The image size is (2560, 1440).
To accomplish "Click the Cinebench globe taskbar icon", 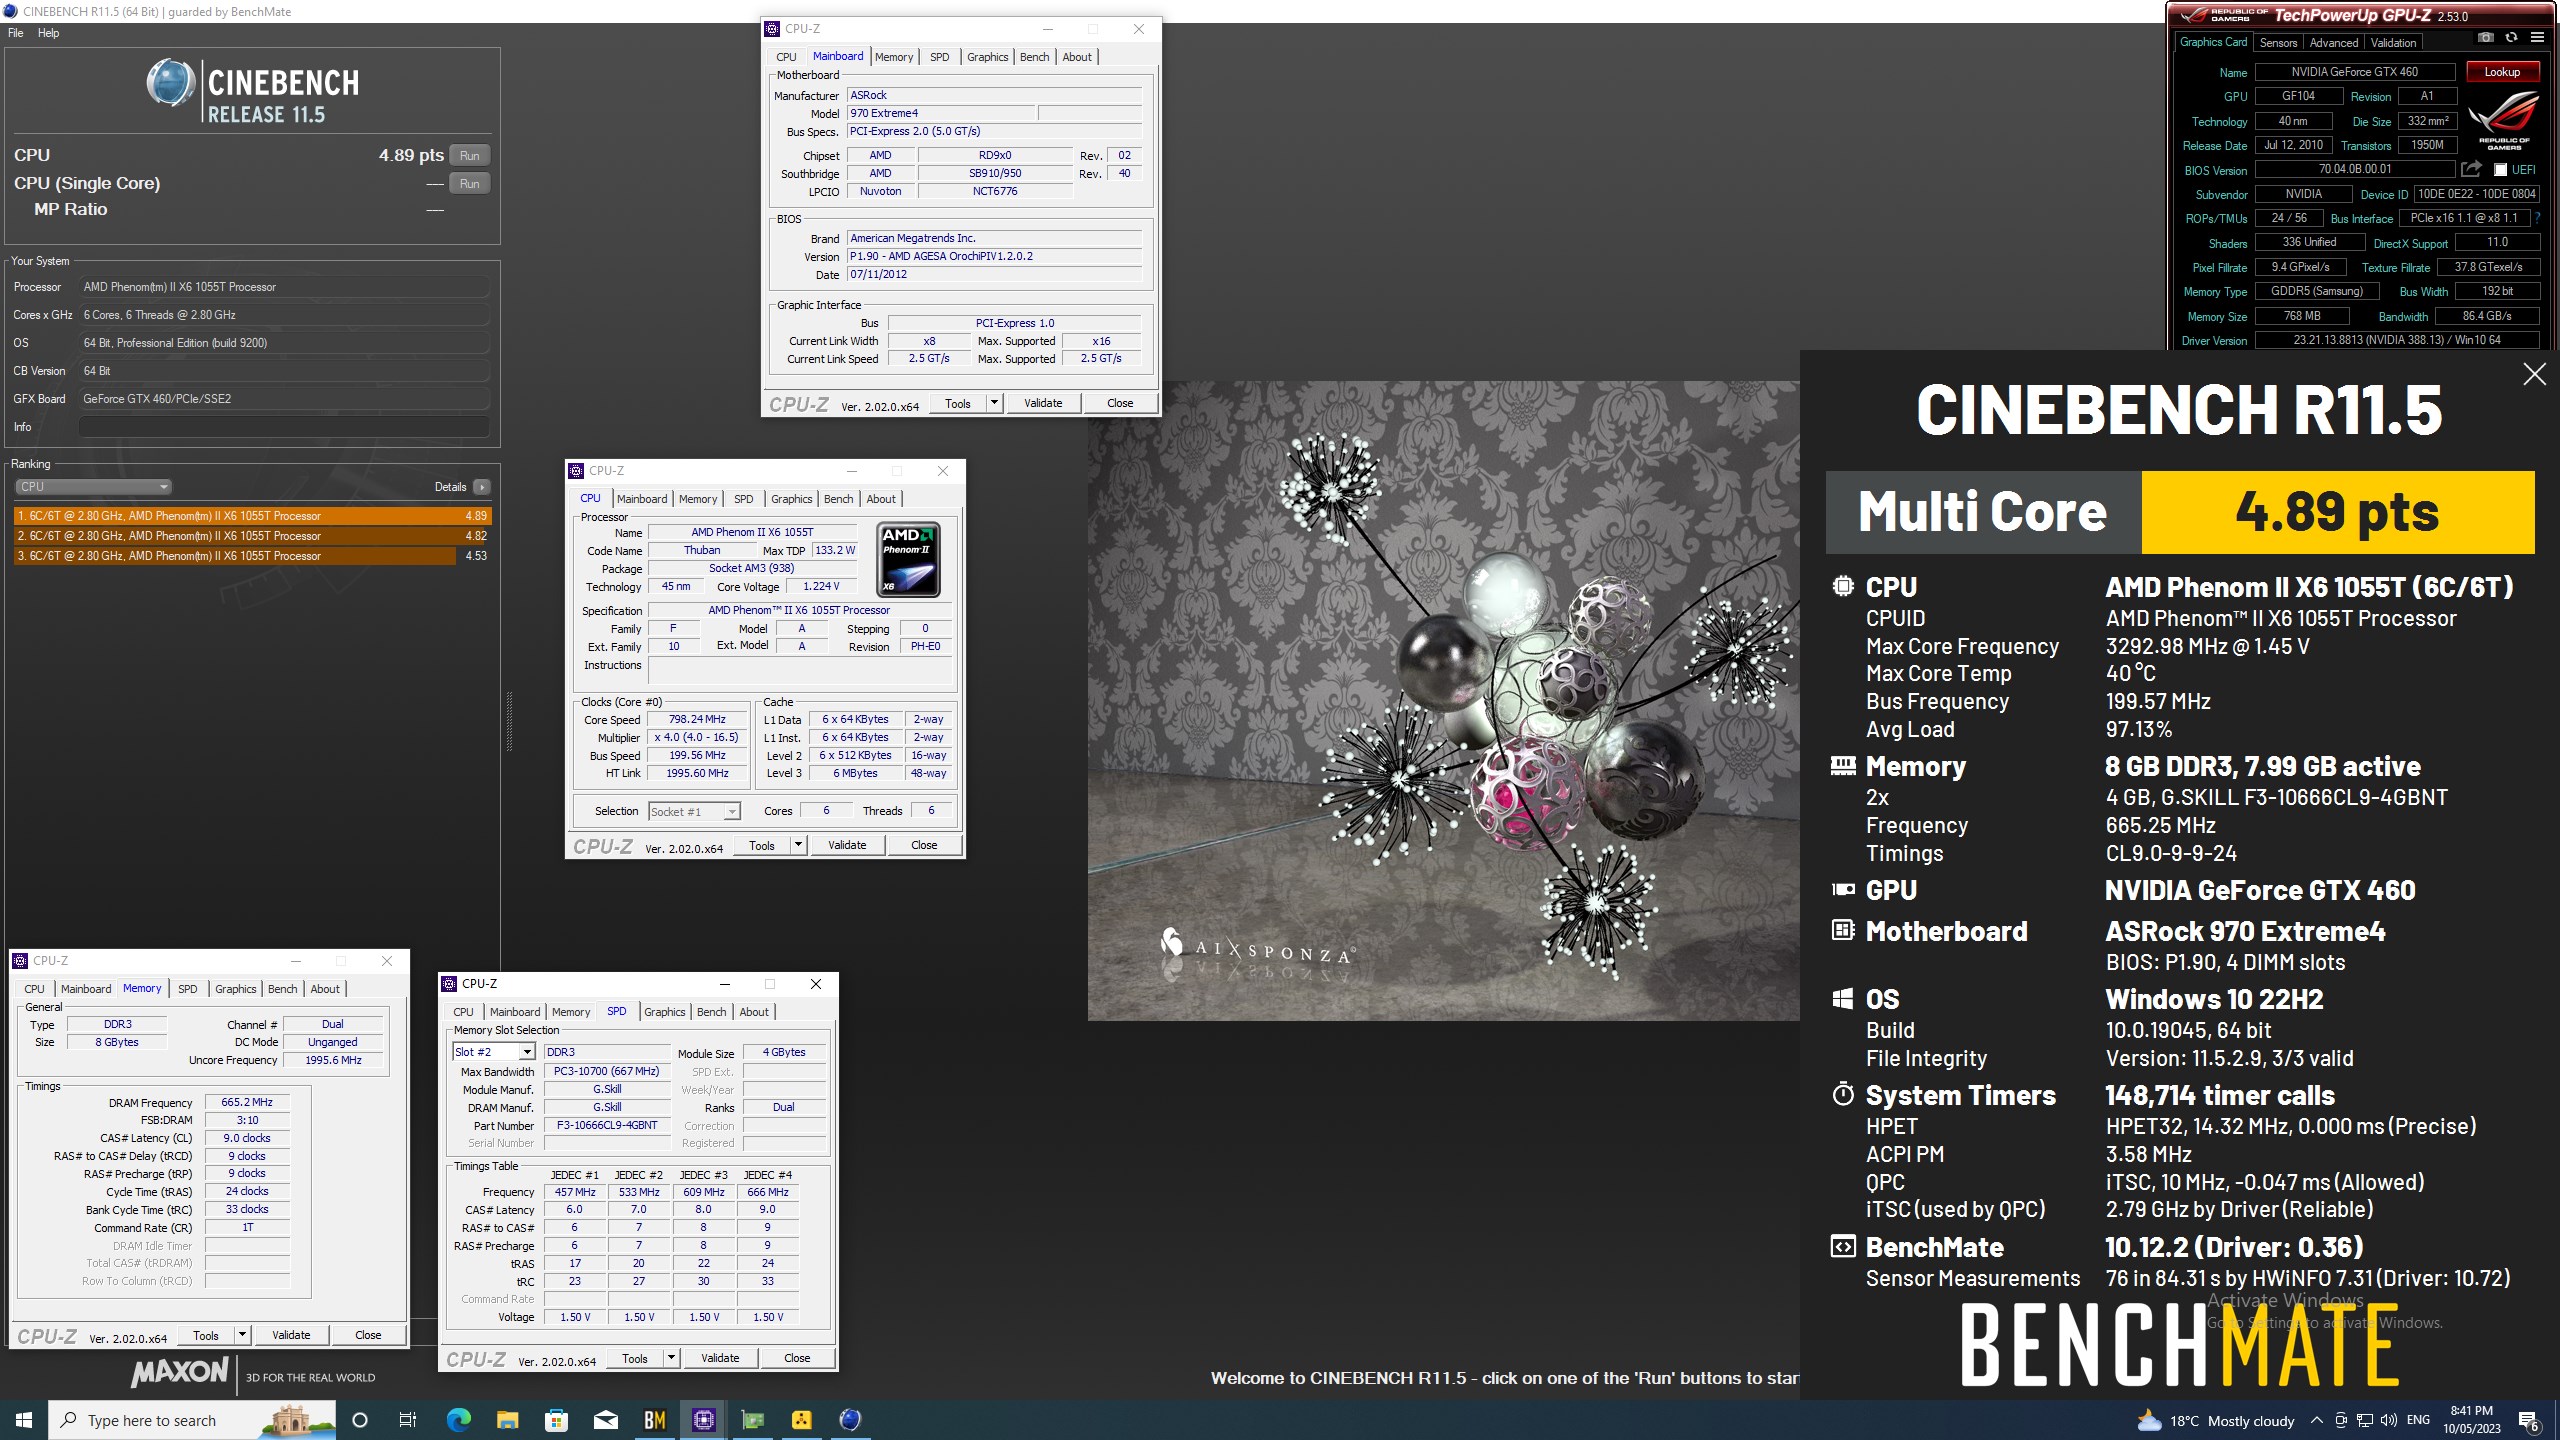I will 850,1420.
